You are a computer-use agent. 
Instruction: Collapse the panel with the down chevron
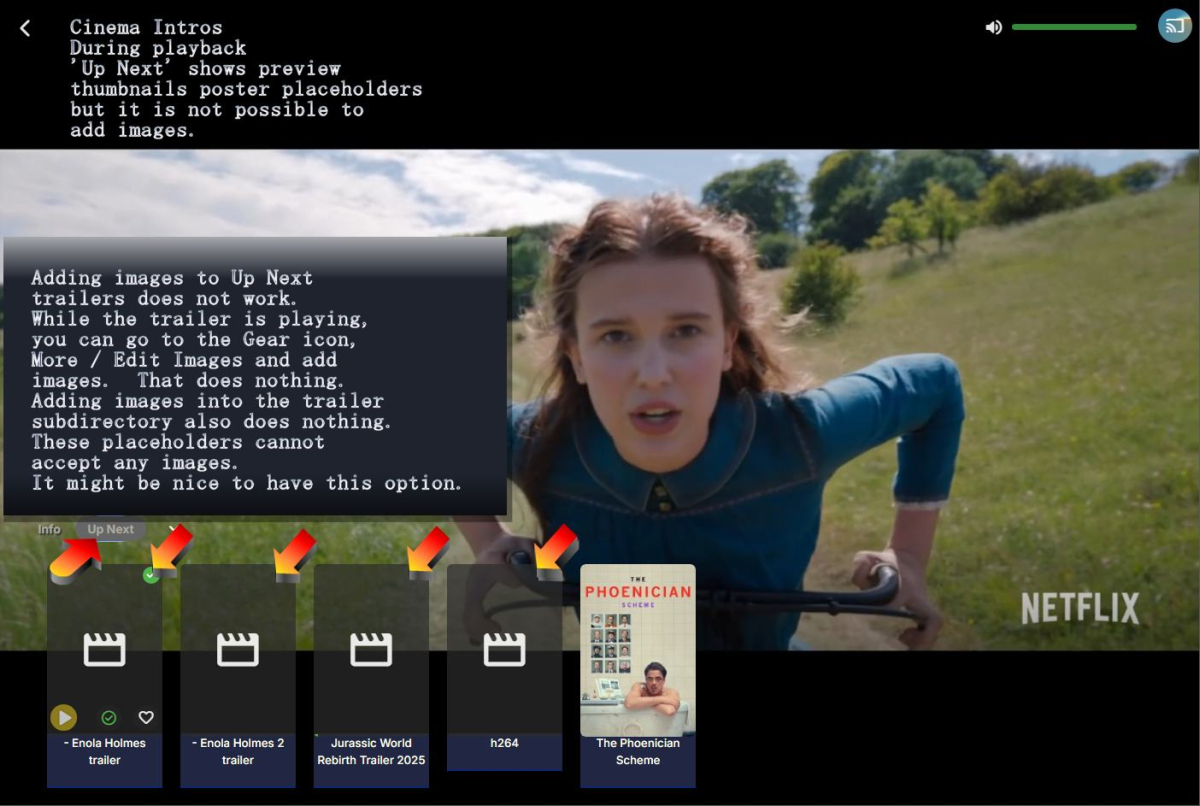172,529
